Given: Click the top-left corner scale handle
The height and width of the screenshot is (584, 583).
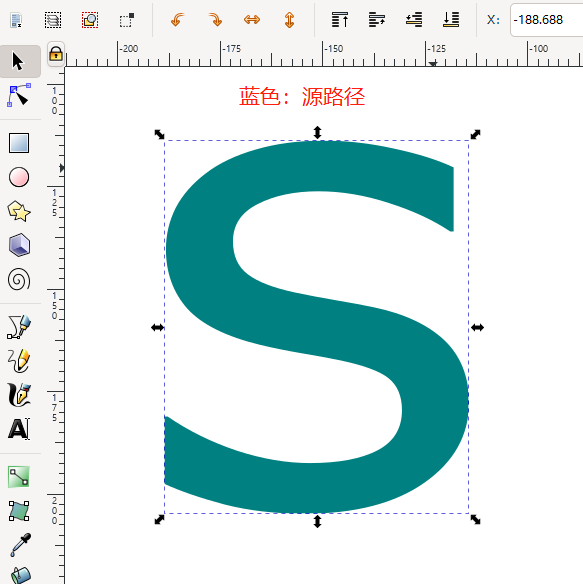Looking at the screenshot, I should (159, 134).
